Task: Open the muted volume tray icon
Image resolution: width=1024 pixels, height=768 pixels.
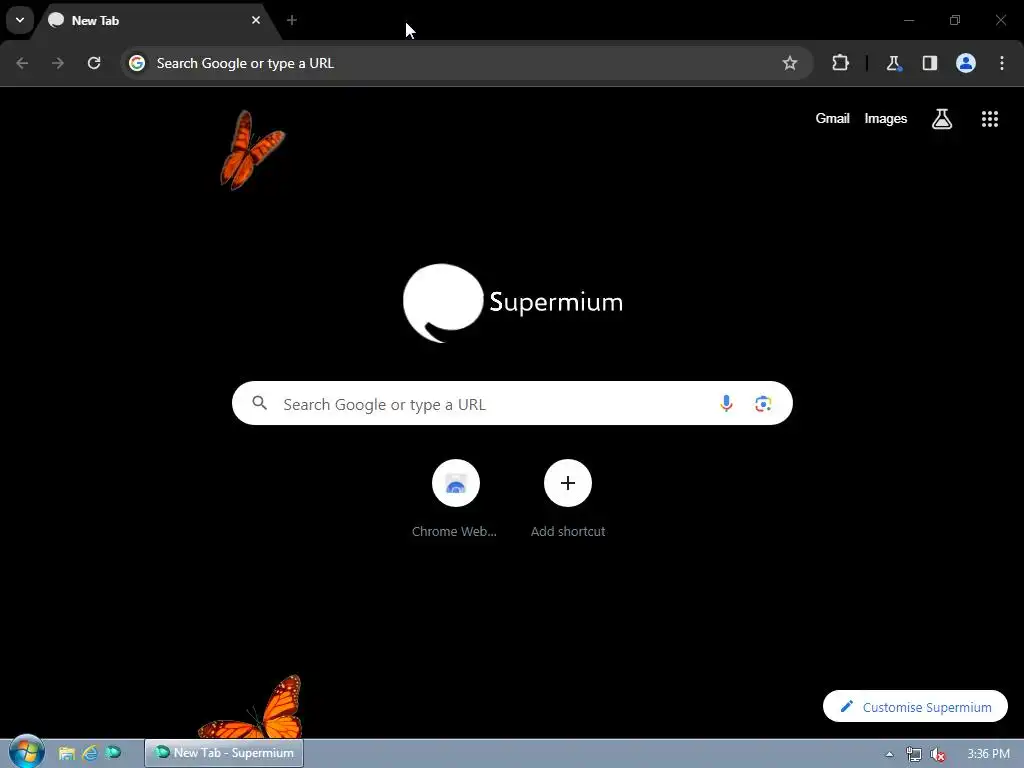Action: (938, 754)
